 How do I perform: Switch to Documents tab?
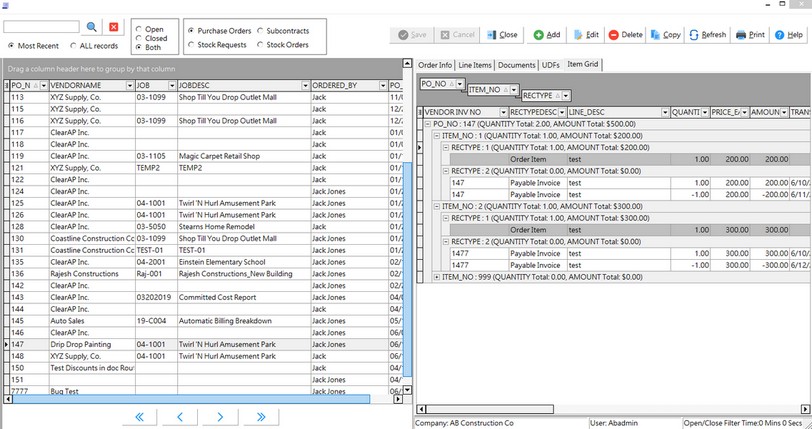coord(516,65)
